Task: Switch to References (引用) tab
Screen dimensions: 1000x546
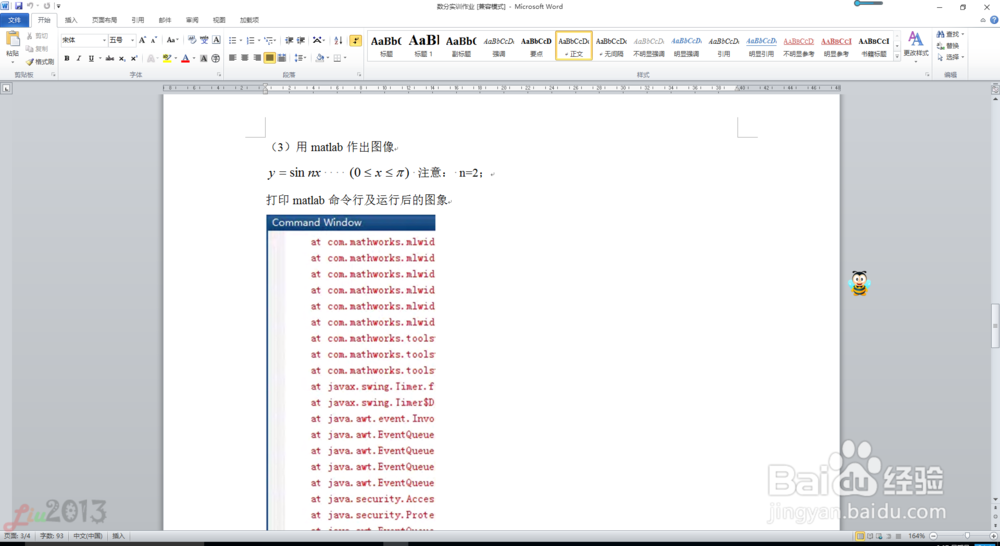Action: click(x=137, y=20)
